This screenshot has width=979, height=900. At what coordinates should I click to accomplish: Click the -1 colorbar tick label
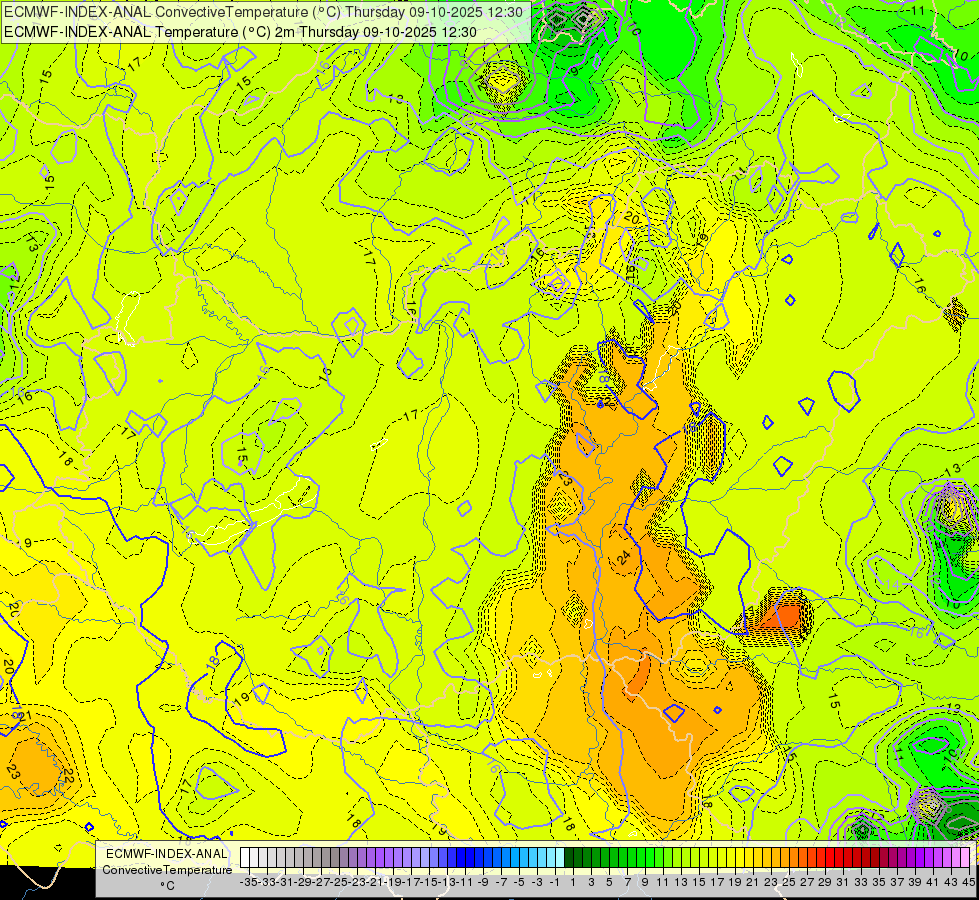pyautogui.click(x=555, y=882)
